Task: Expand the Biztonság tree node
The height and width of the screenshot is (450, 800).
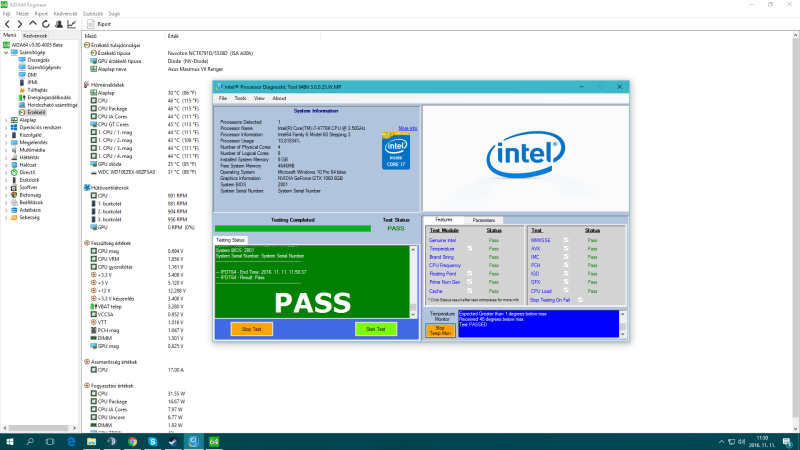Action: [x=6, y=195]
